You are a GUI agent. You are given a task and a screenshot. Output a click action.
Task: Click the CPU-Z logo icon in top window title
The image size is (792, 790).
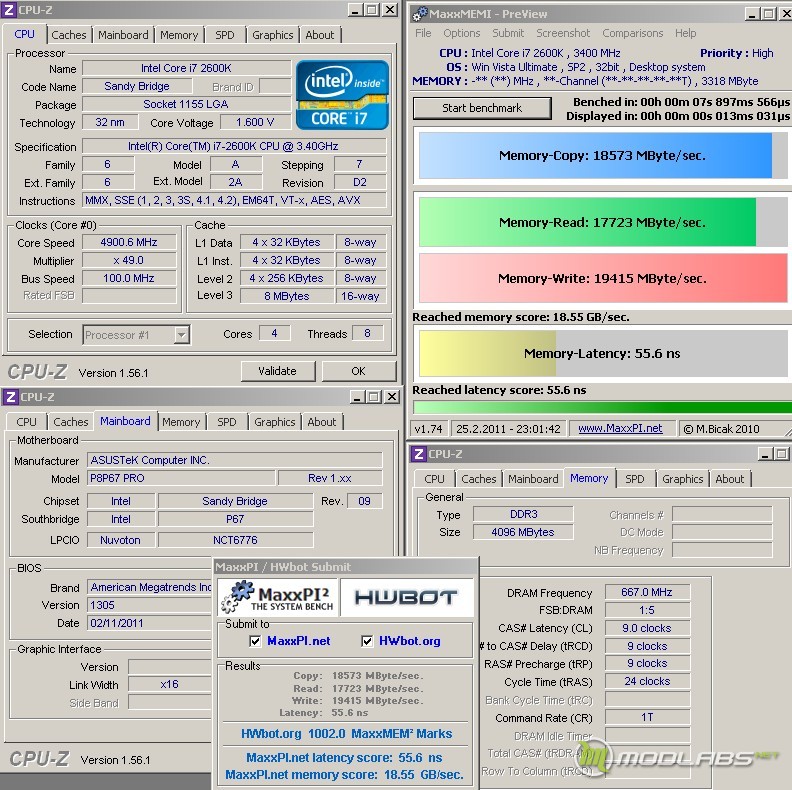pos(9,10)
